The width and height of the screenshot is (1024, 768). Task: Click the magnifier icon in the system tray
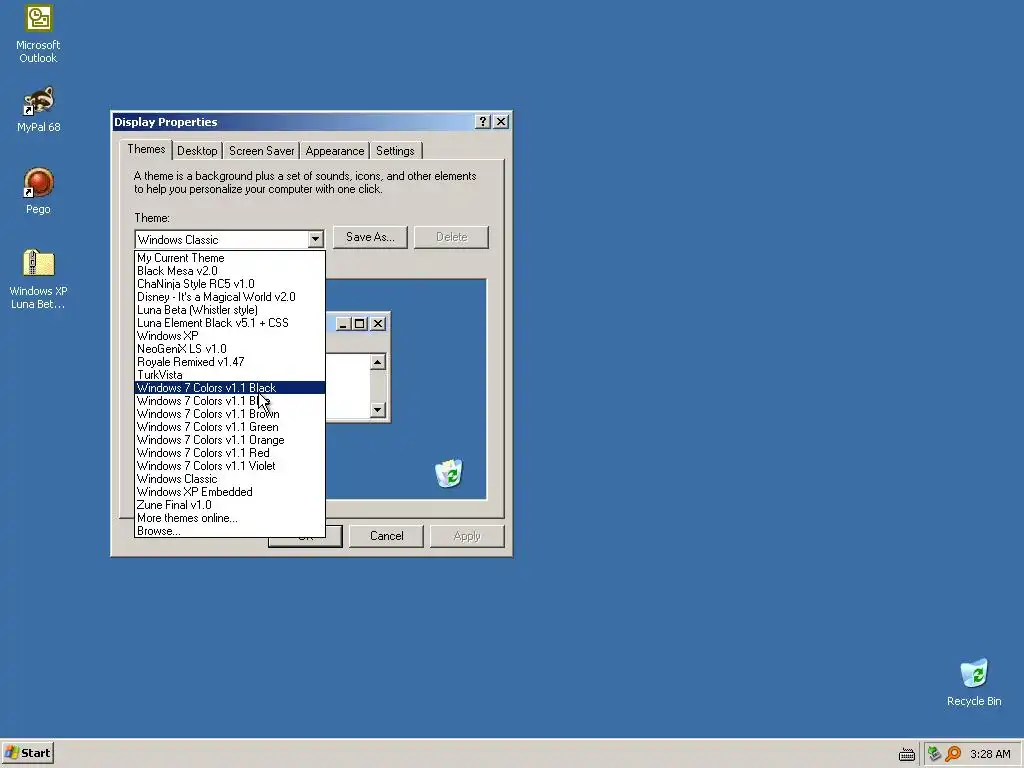953,754
